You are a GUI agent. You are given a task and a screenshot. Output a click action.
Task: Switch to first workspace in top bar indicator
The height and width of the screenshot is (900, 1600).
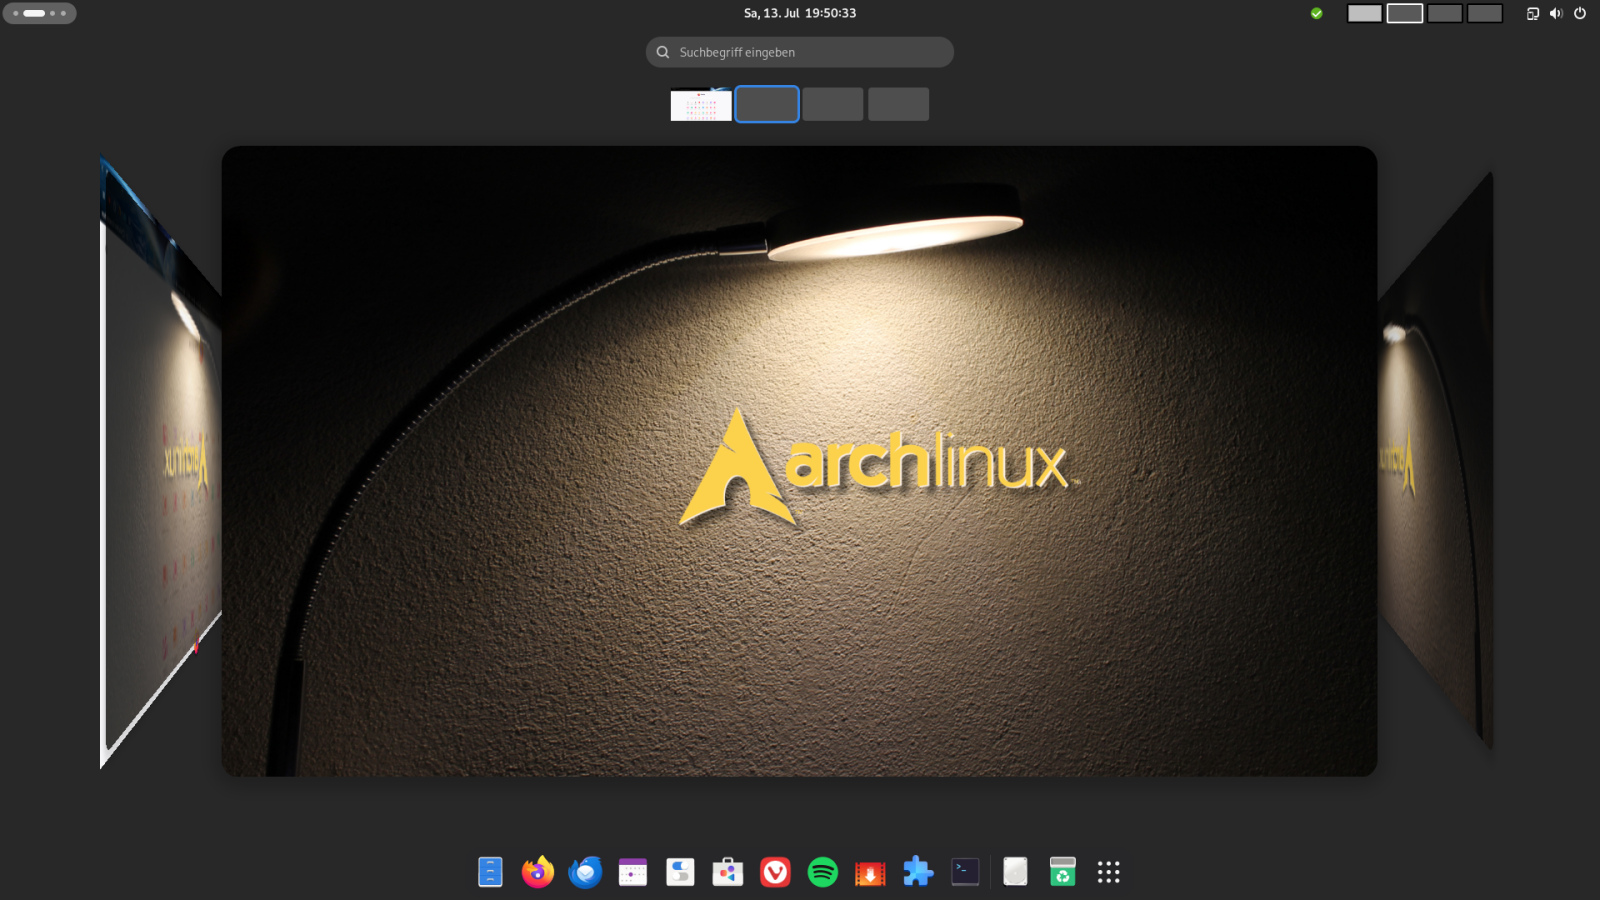tap(1364, 13)
